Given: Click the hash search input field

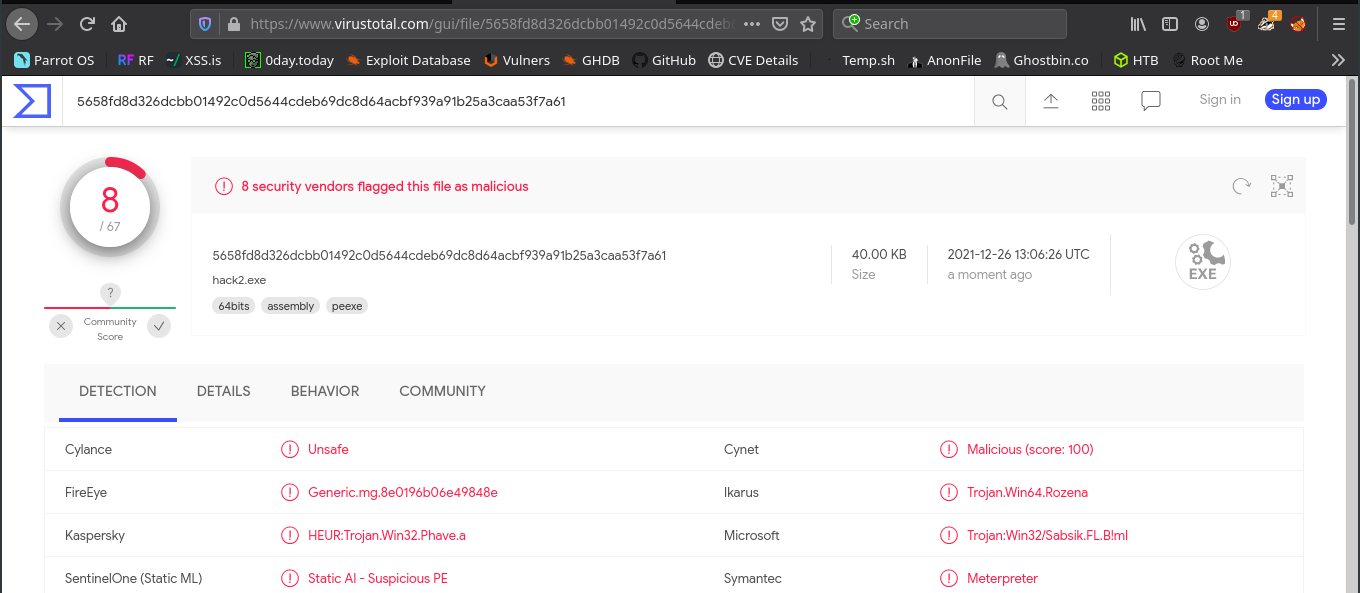Looking at the screenshot, I should (500, 101).
